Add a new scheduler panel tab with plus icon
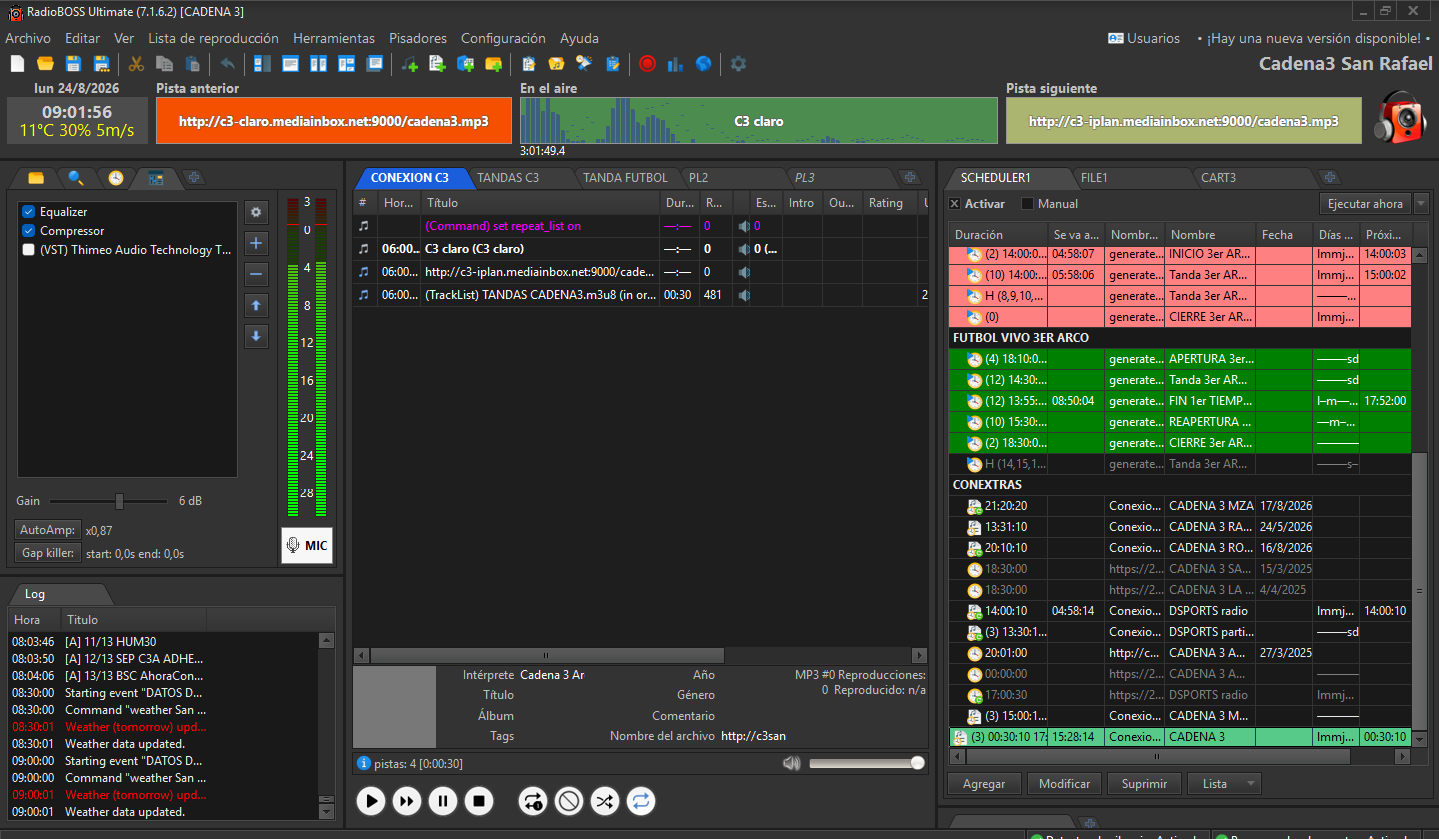This screenshot has width=1439, height=839. 1330,178
